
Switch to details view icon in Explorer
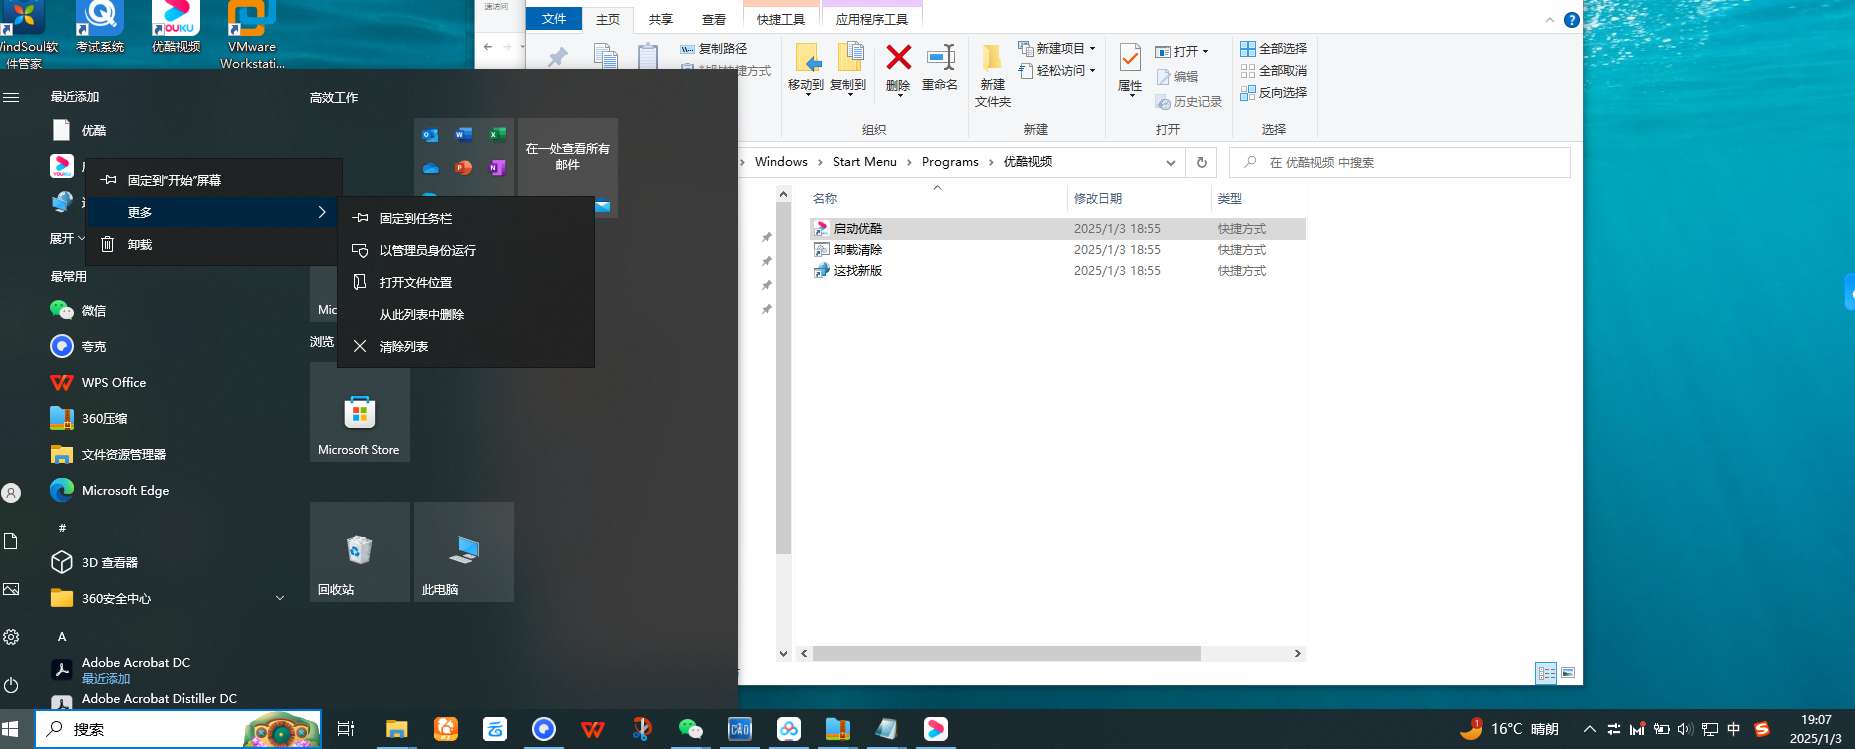[1546, 673]
